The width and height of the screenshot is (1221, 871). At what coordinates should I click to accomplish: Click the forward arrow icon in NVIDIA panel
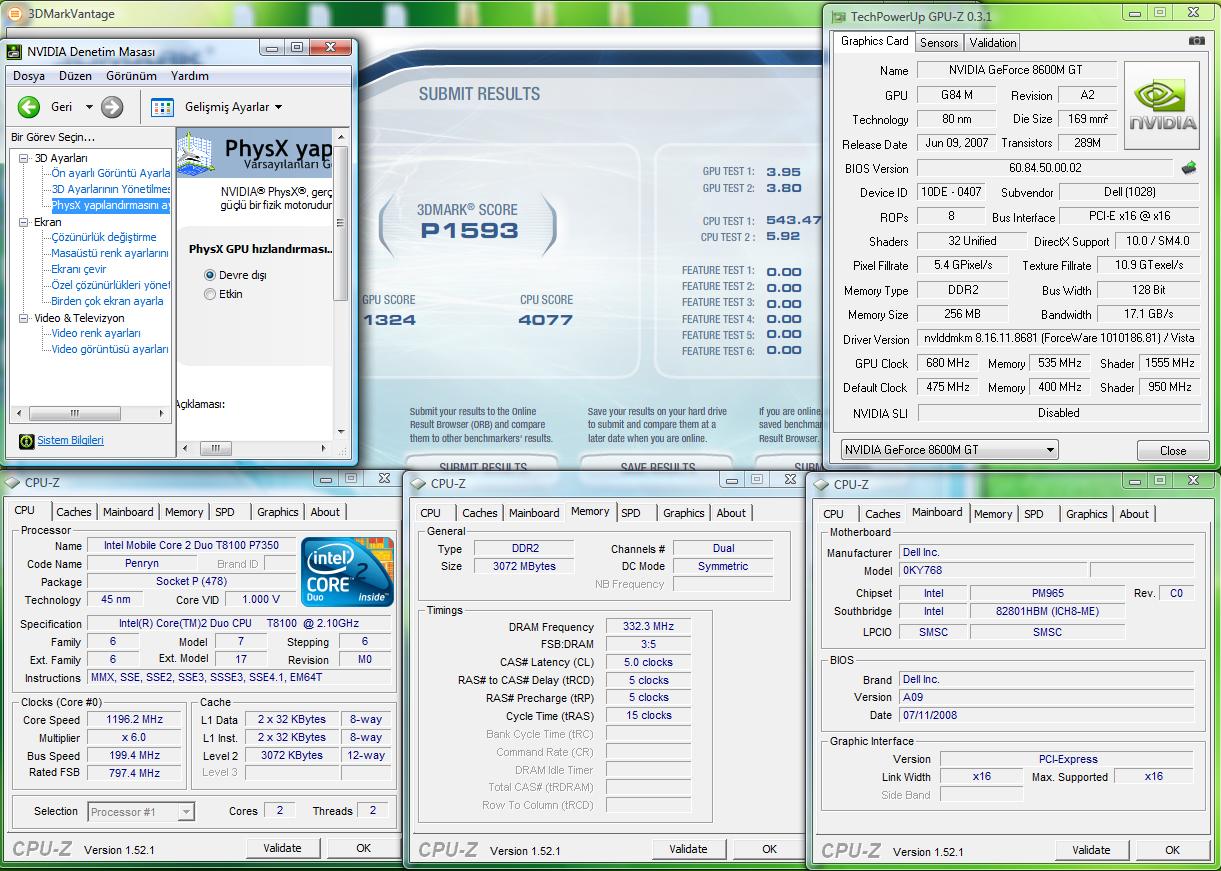click(112, 107)
